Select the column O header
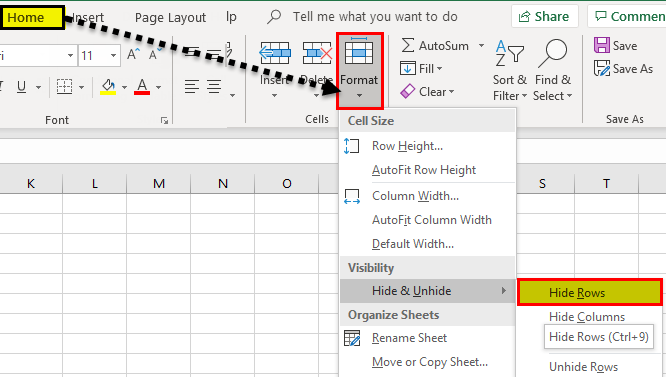Image resolution: width=666 pixels, height=377 pixels. [x=287, y=183]
